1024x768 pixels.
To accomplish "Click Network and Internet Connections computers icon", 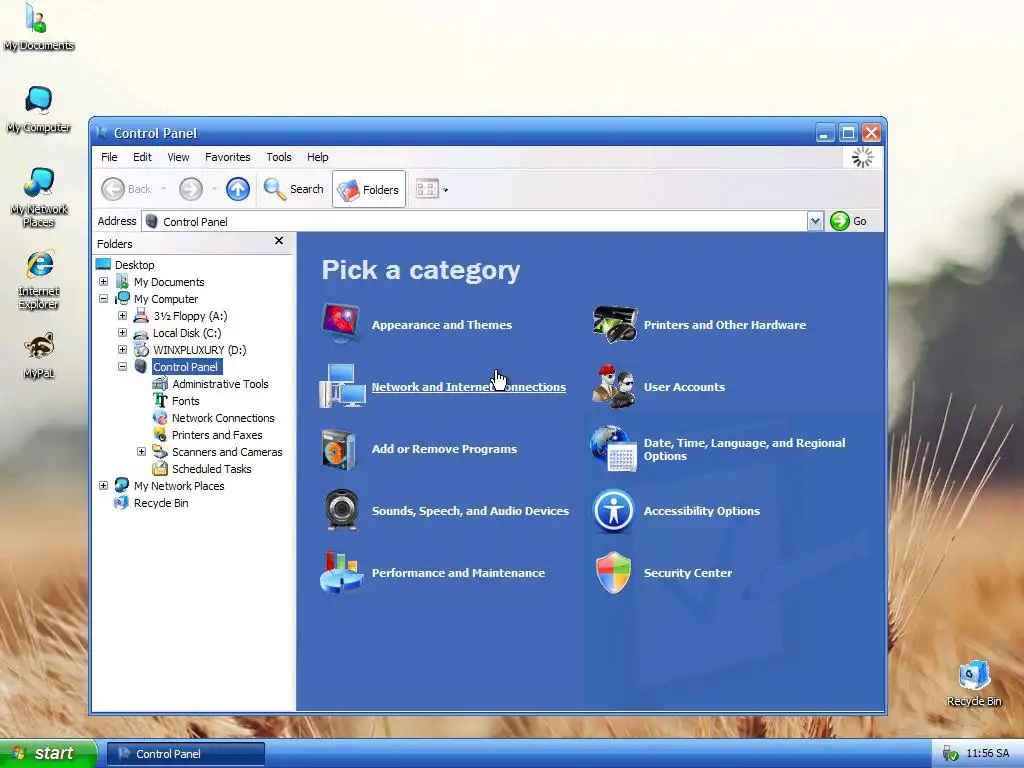I will click(x=342, y=386).
